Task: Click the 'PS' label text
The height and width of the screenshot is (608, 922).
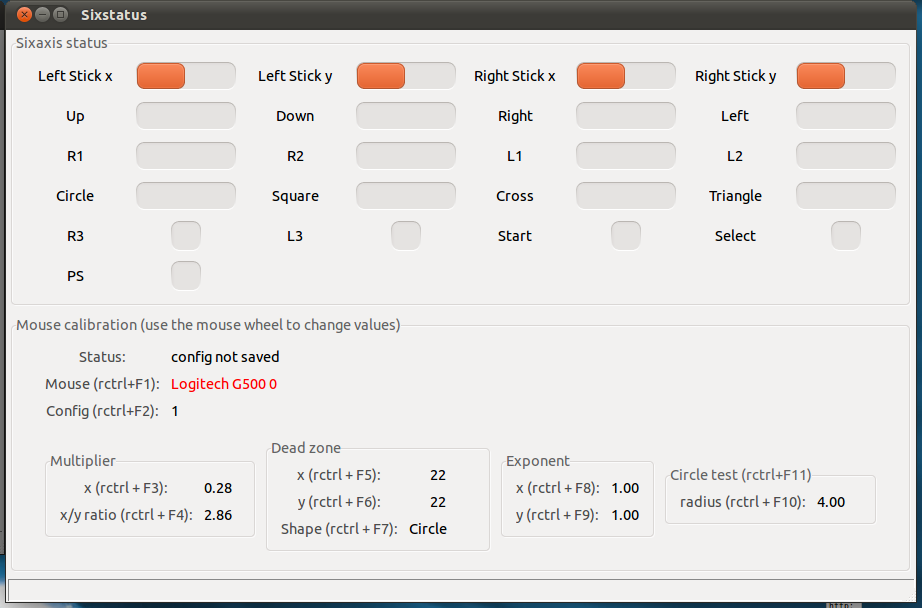Action: coord(75,276)
